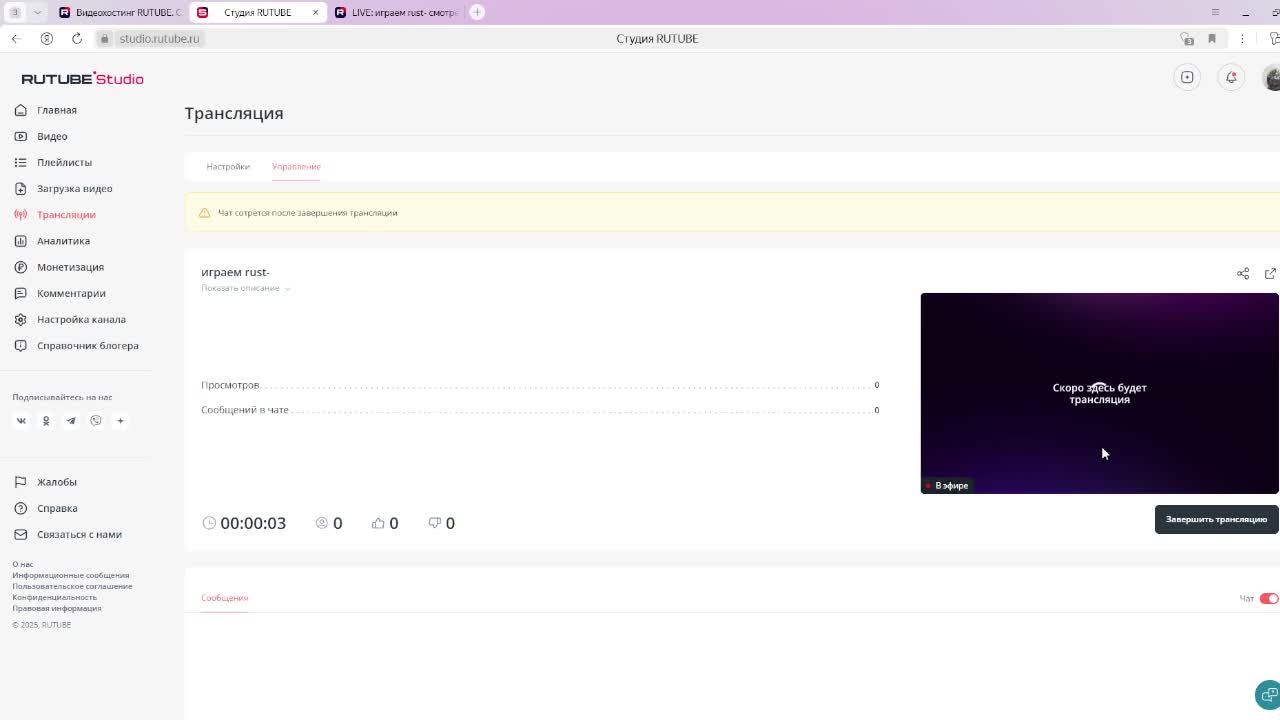The height and width of the screenshot is (720, 1280).
Task: Click the share stream icon
Action: pos(1243,273)
